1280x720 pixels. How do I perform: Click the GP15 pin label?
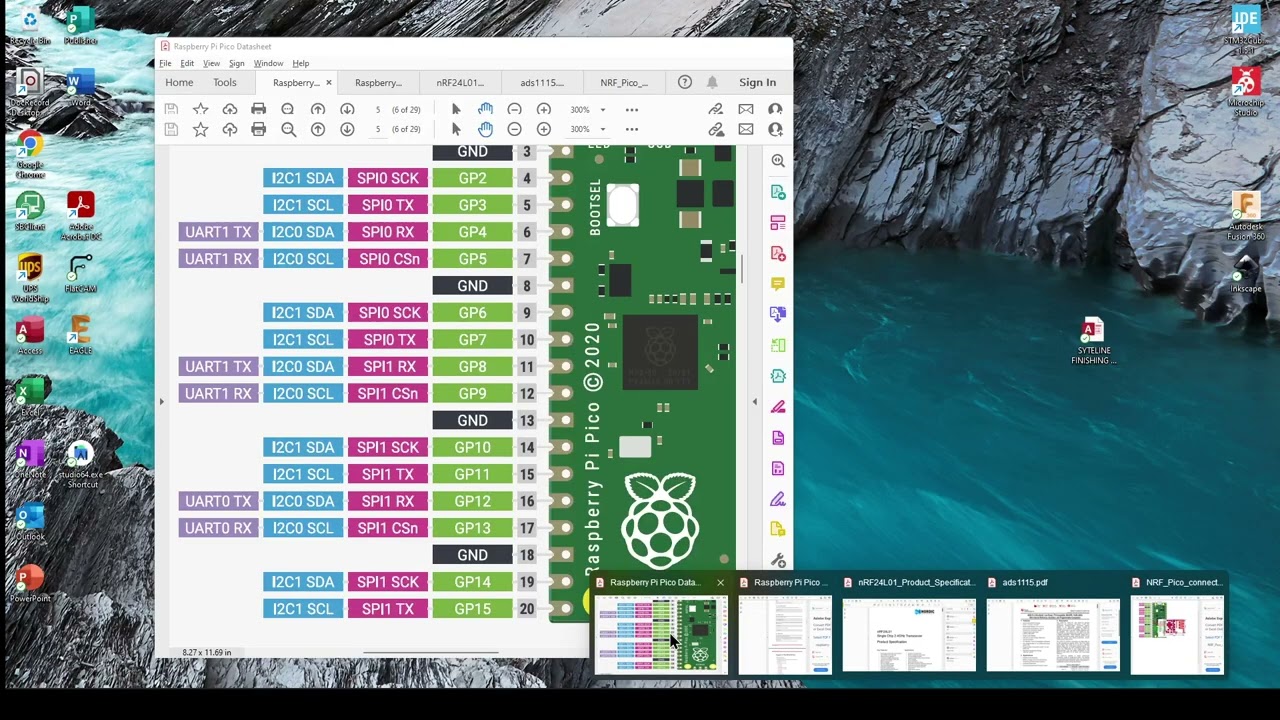click(x=472, y=609)
